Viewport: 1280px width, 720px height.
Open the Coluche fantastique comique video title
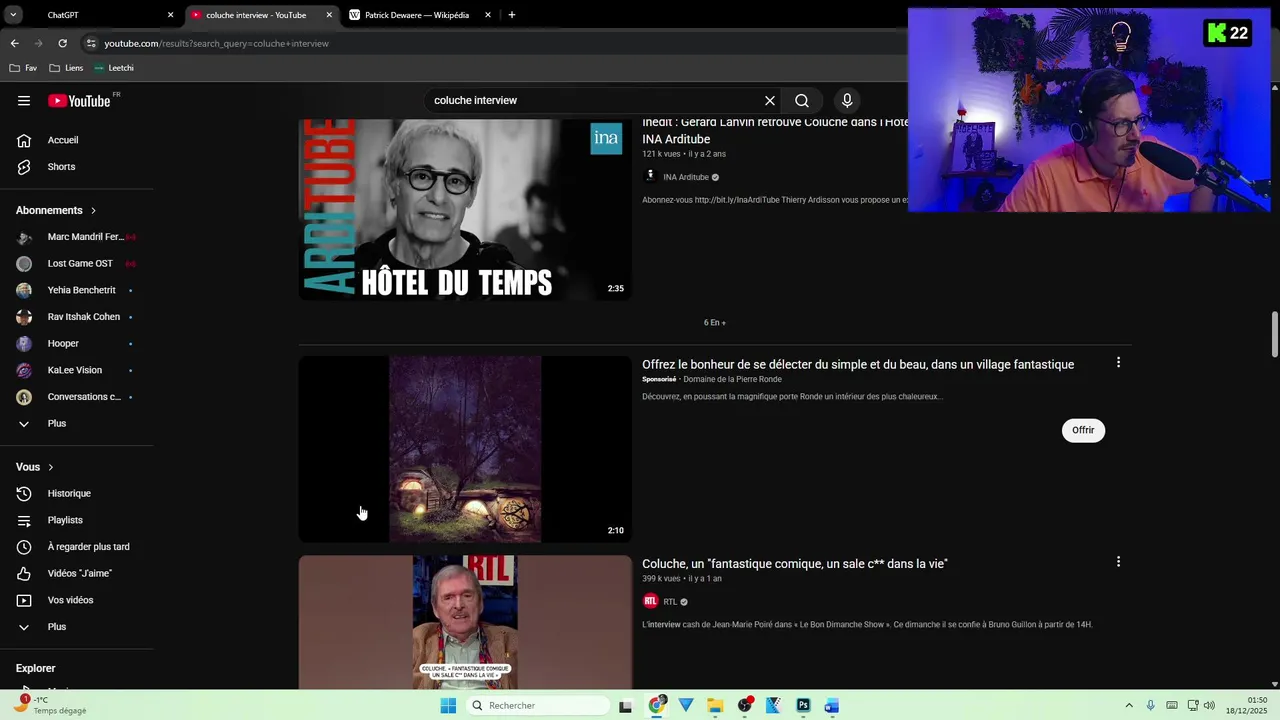[x=795, y=564]
